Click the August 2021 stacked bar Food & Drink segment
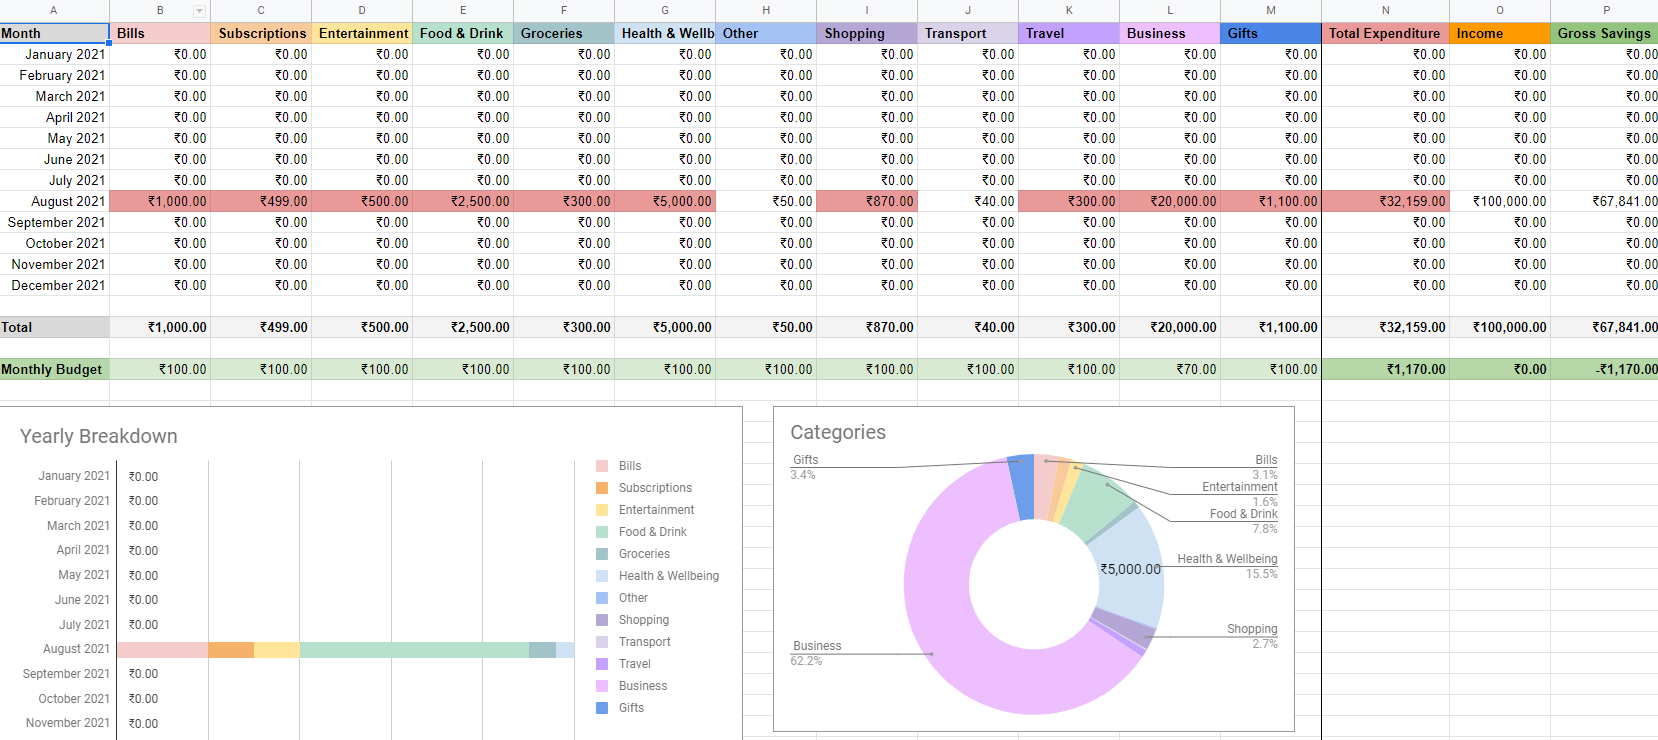 point(414,650)
